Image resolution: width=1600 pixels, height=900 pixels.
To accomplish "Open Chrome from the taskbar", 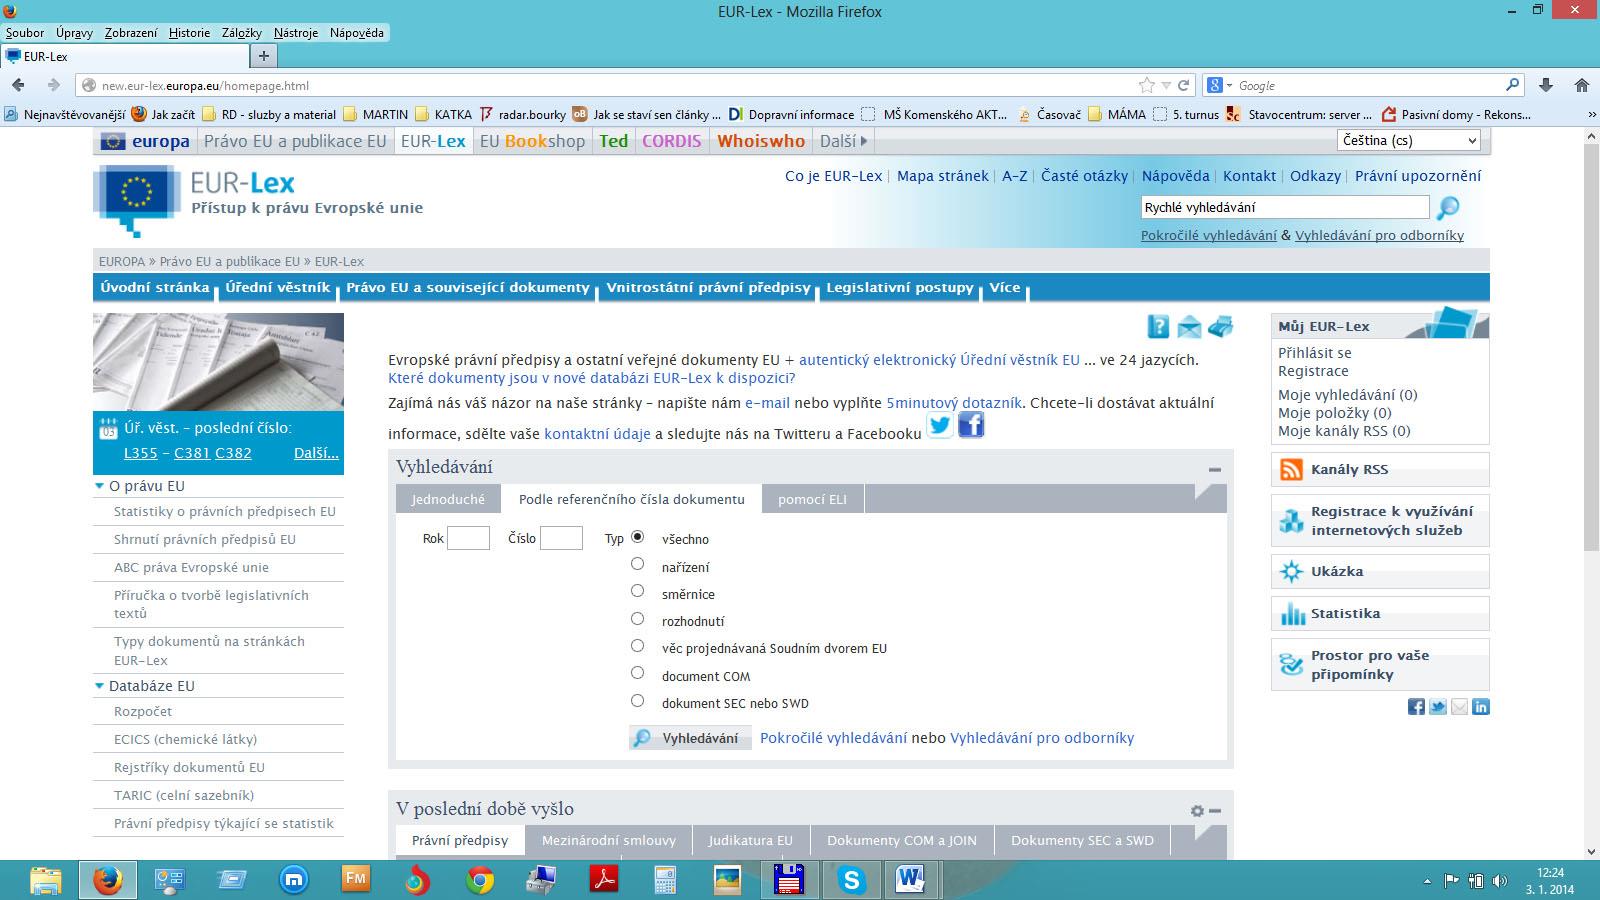I will click(480, 880).
